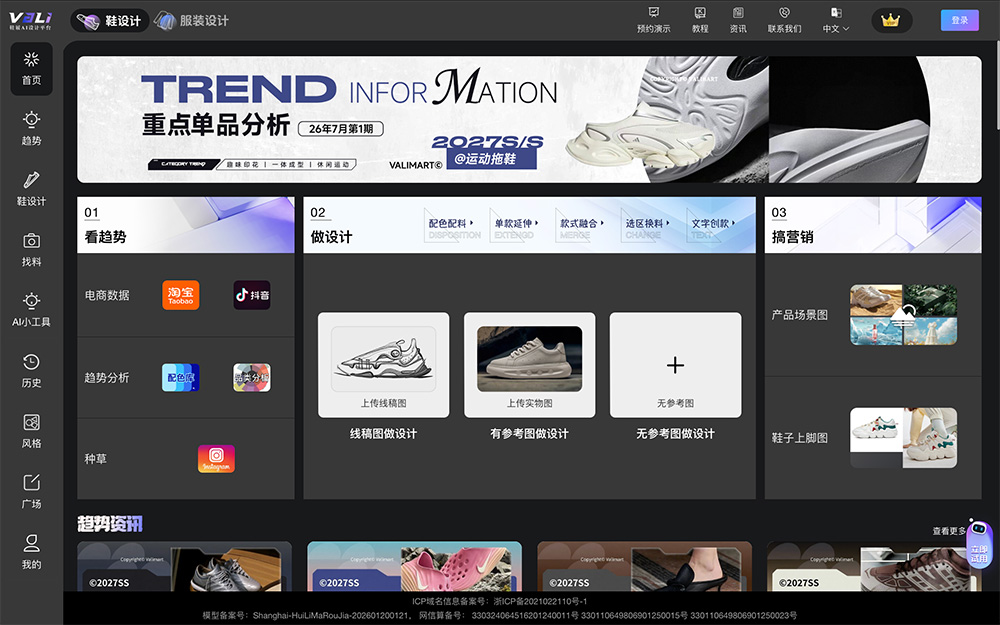Open the ICP备案 number link in footer
The width and height of the screenshot is (1000, 625).
541,601
